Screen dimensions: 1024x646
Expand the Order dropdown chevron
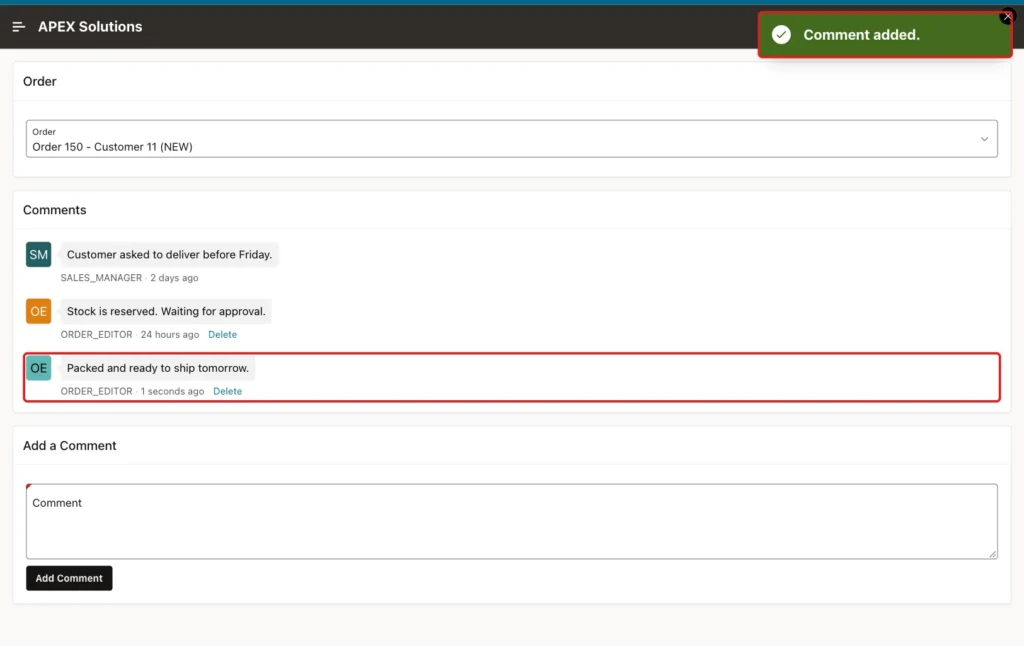[984, 139]
